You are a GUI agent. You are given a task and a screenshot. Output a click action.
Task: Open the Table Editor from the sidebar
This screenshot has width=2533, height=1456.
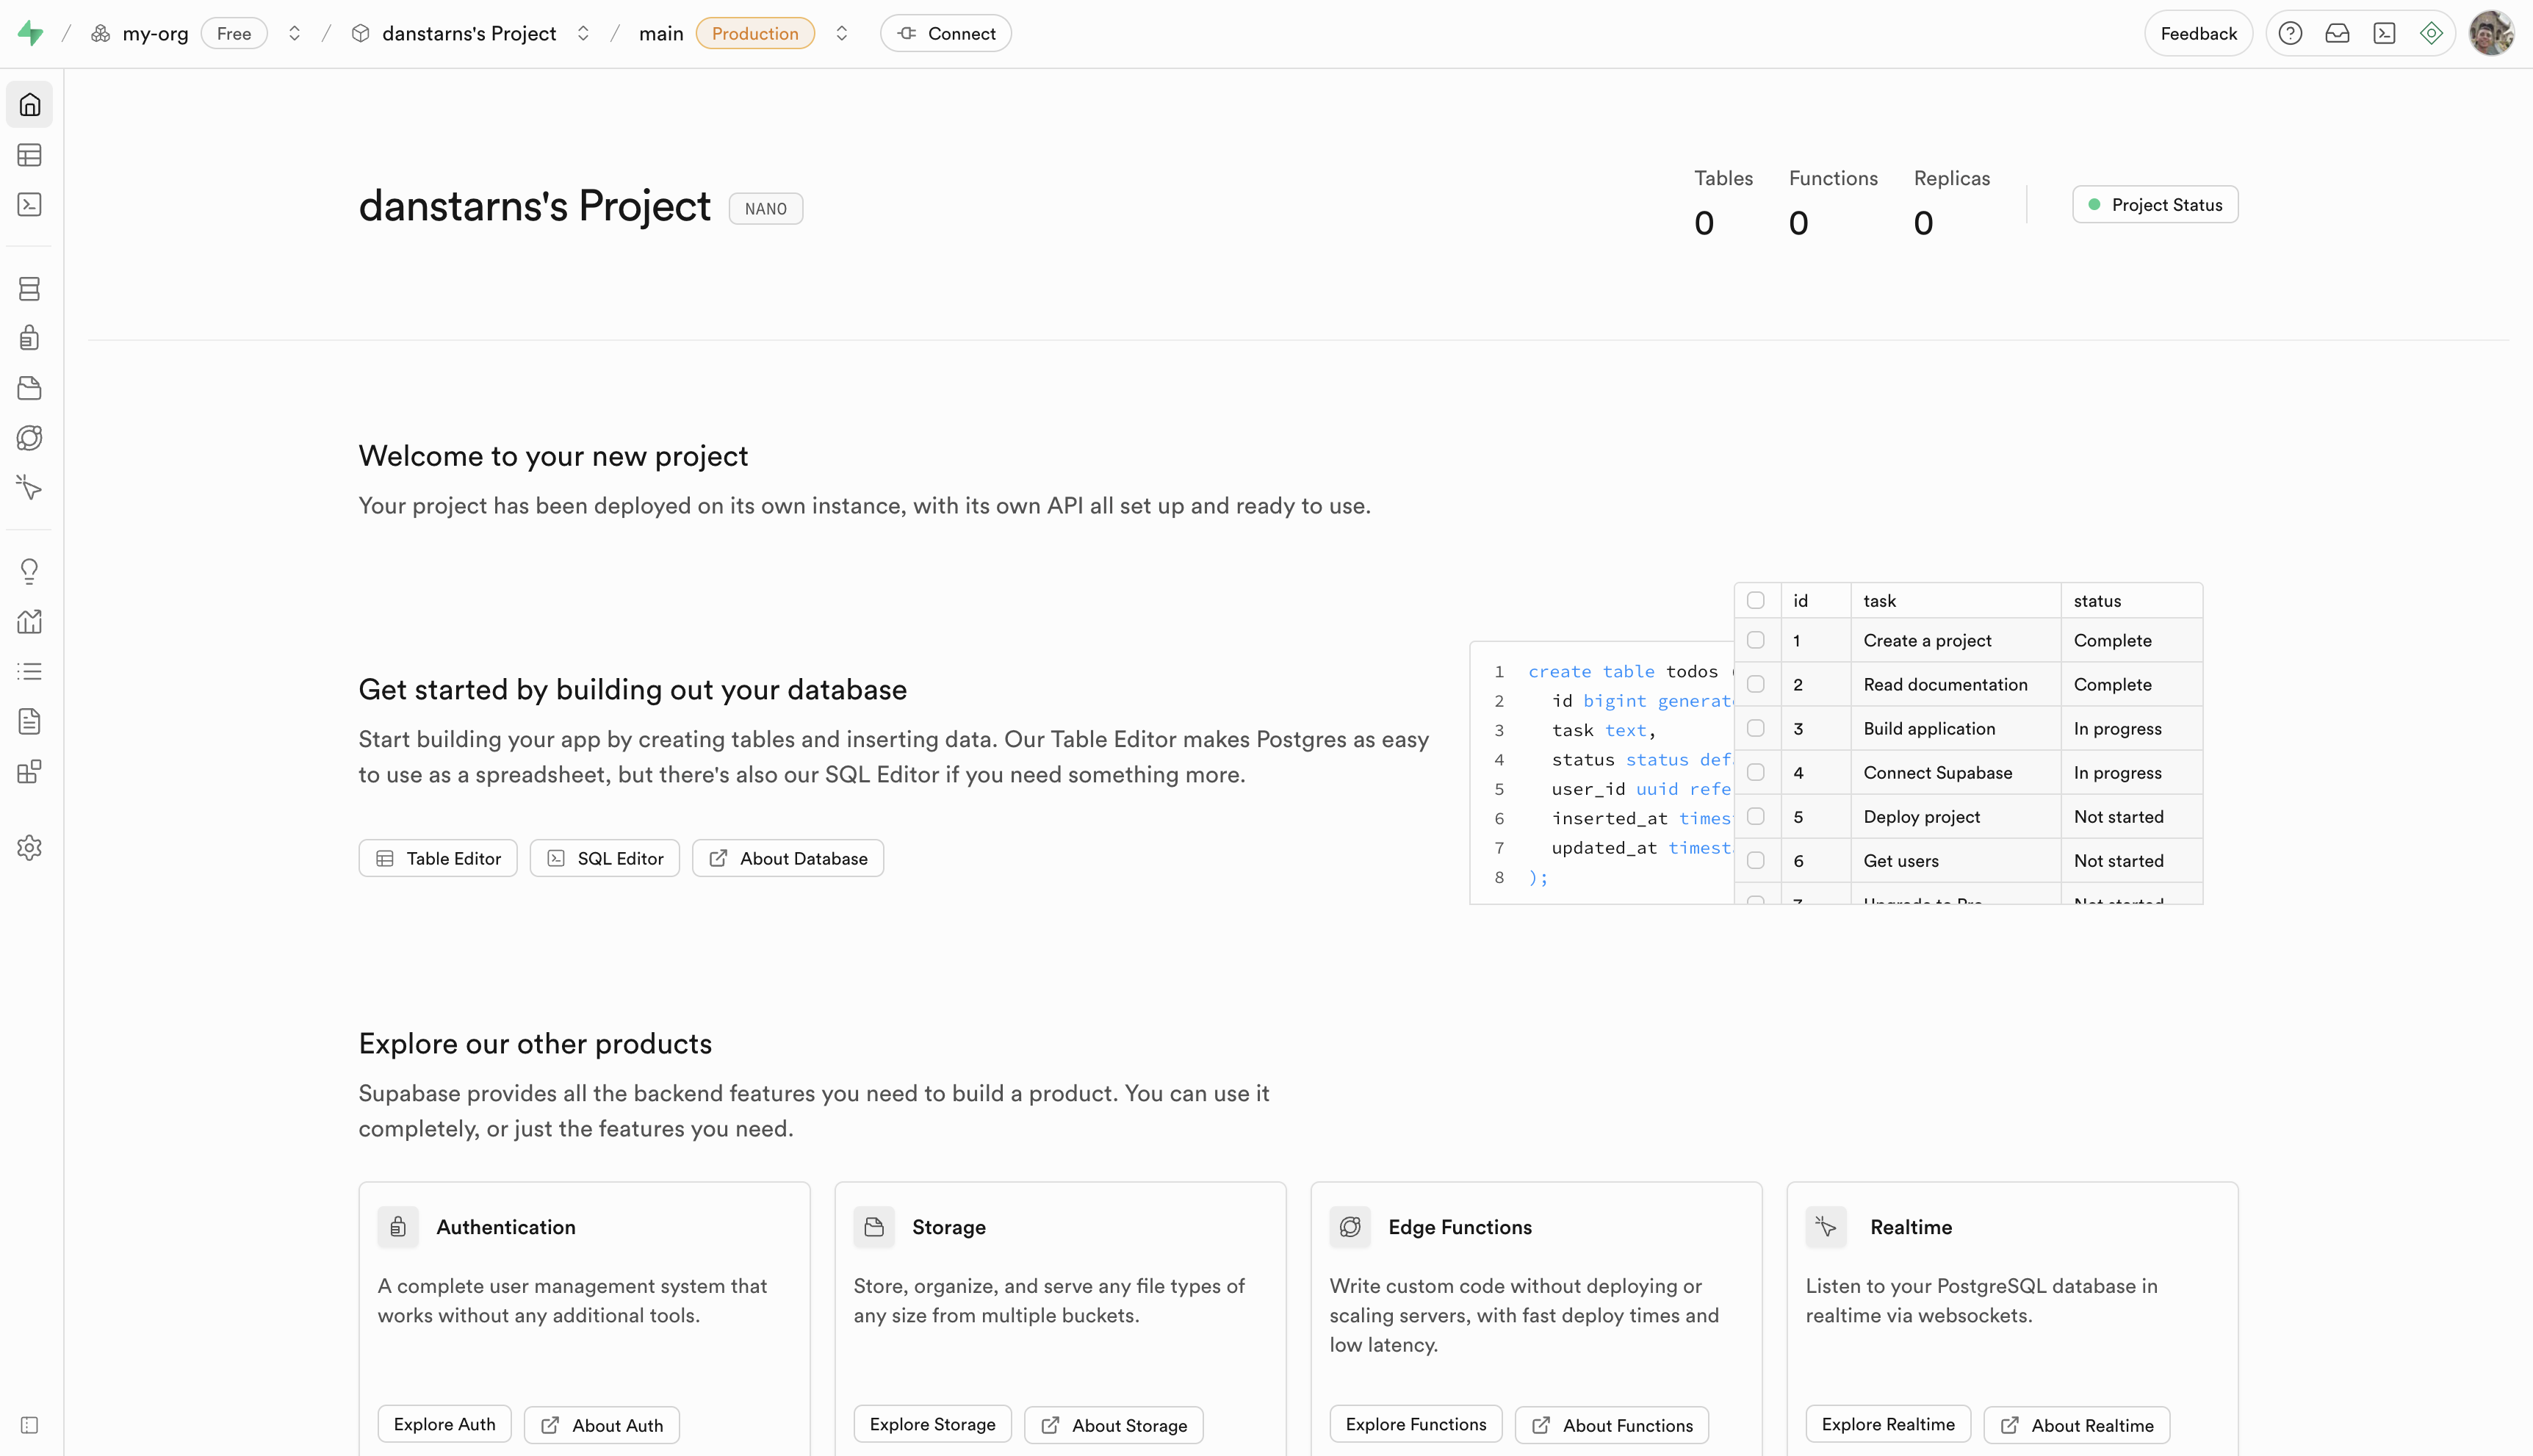pyautogui.click(x=29, y=155)
